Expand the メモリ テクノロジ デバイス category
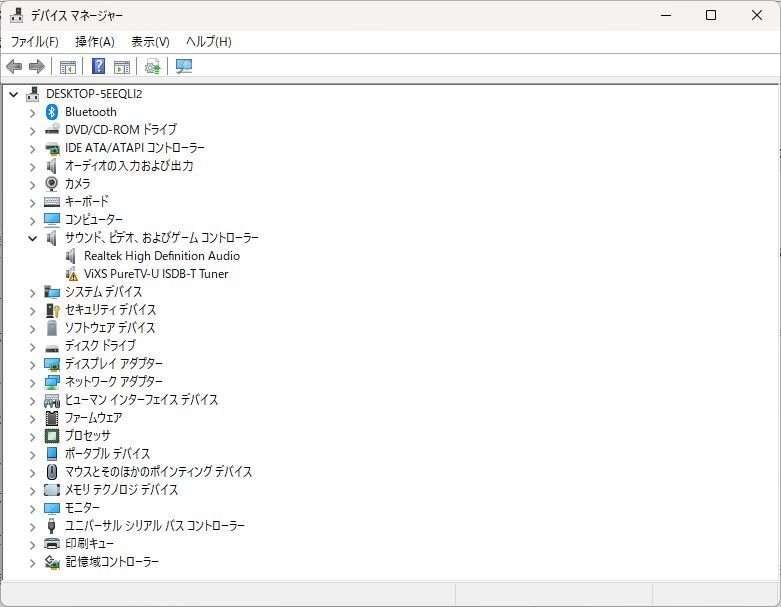781x607 pixels. (x=32, y=490)
